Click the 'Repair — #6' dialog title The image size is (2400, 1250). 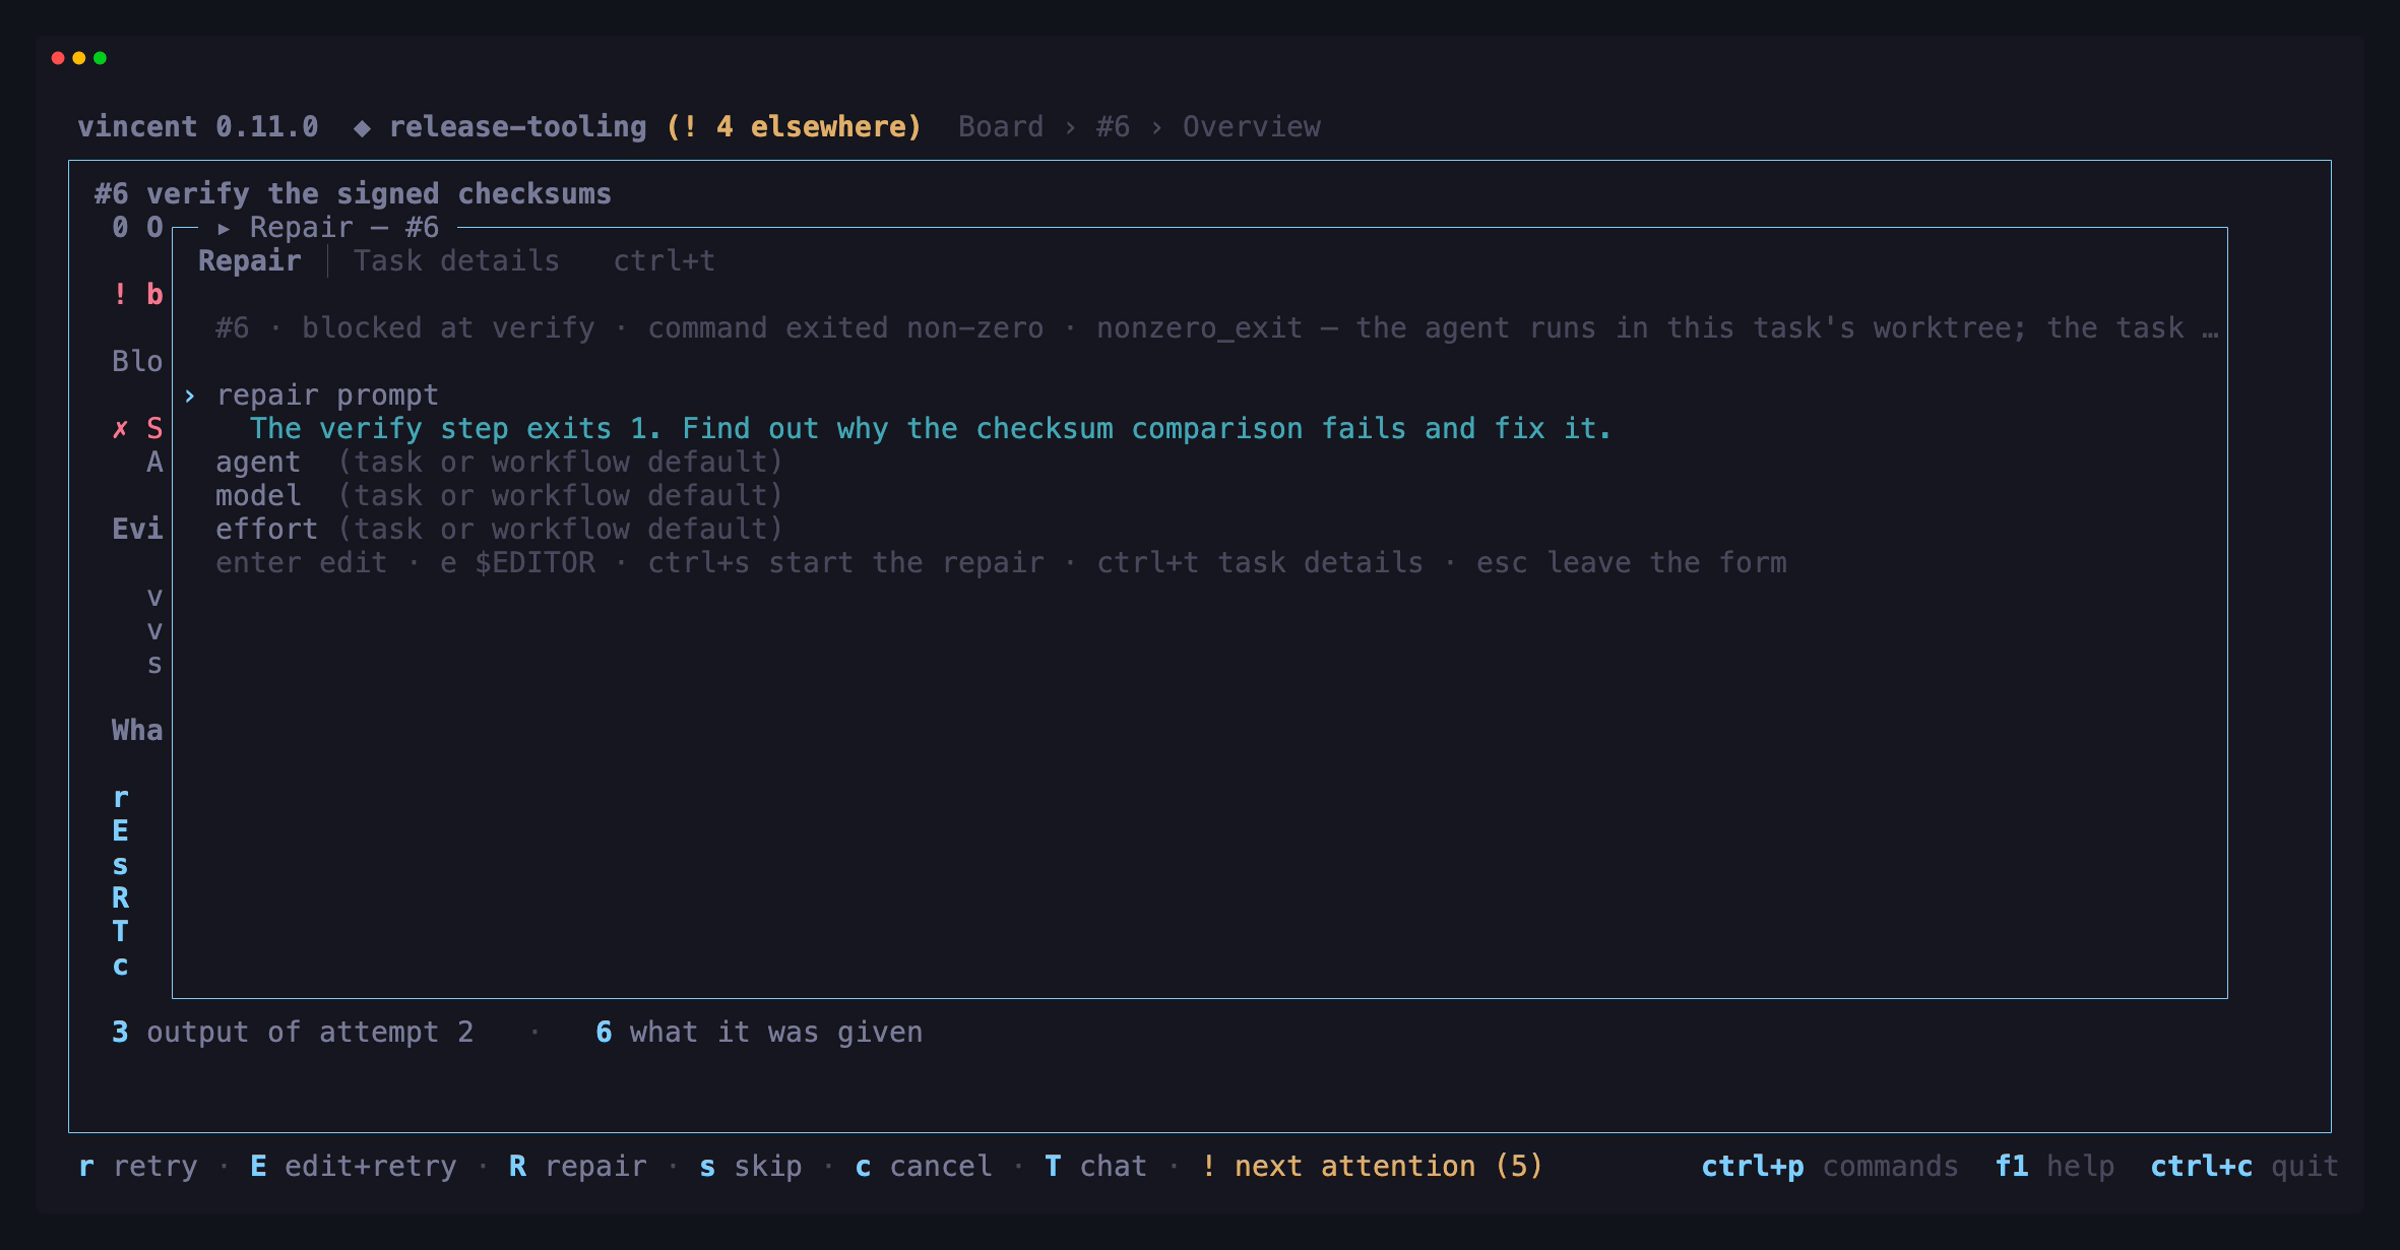(344, 228)
